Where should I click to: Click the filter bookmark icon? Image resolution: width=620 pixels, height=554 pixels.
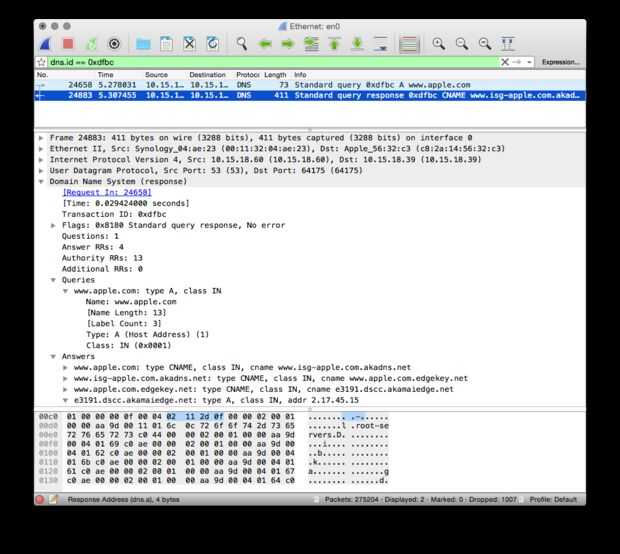click(42, 62)
